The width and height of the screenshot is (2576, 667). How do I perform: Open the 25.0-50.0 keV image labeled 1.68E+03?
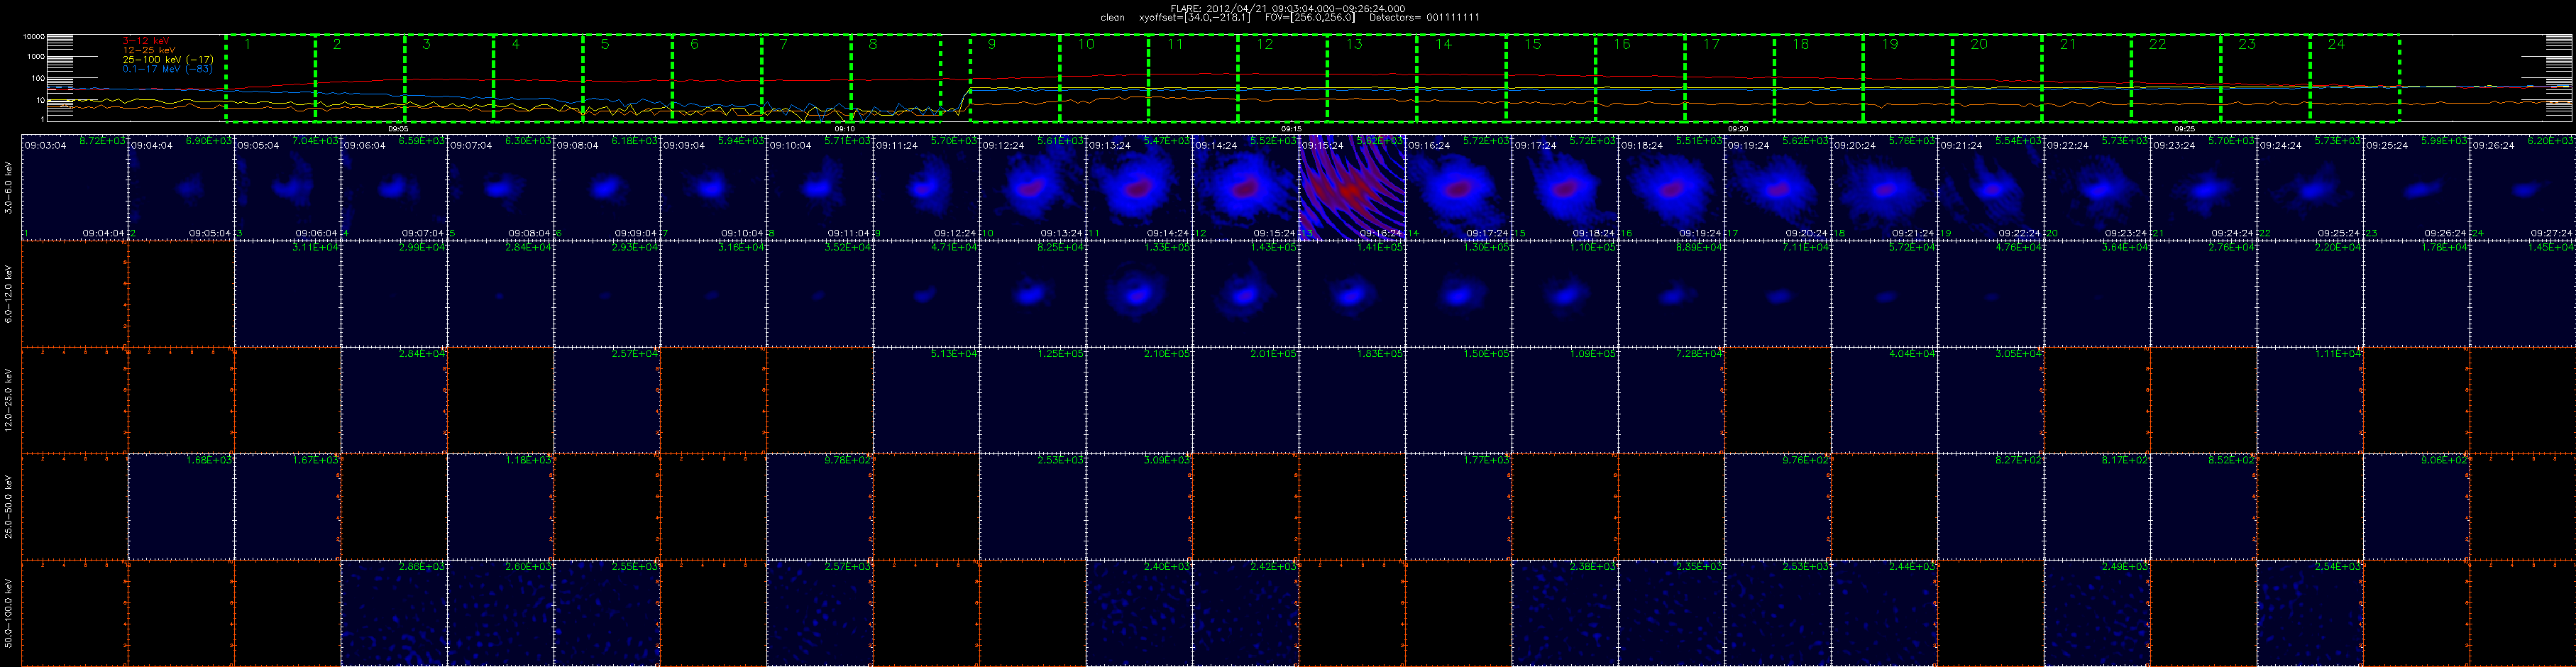181,507
